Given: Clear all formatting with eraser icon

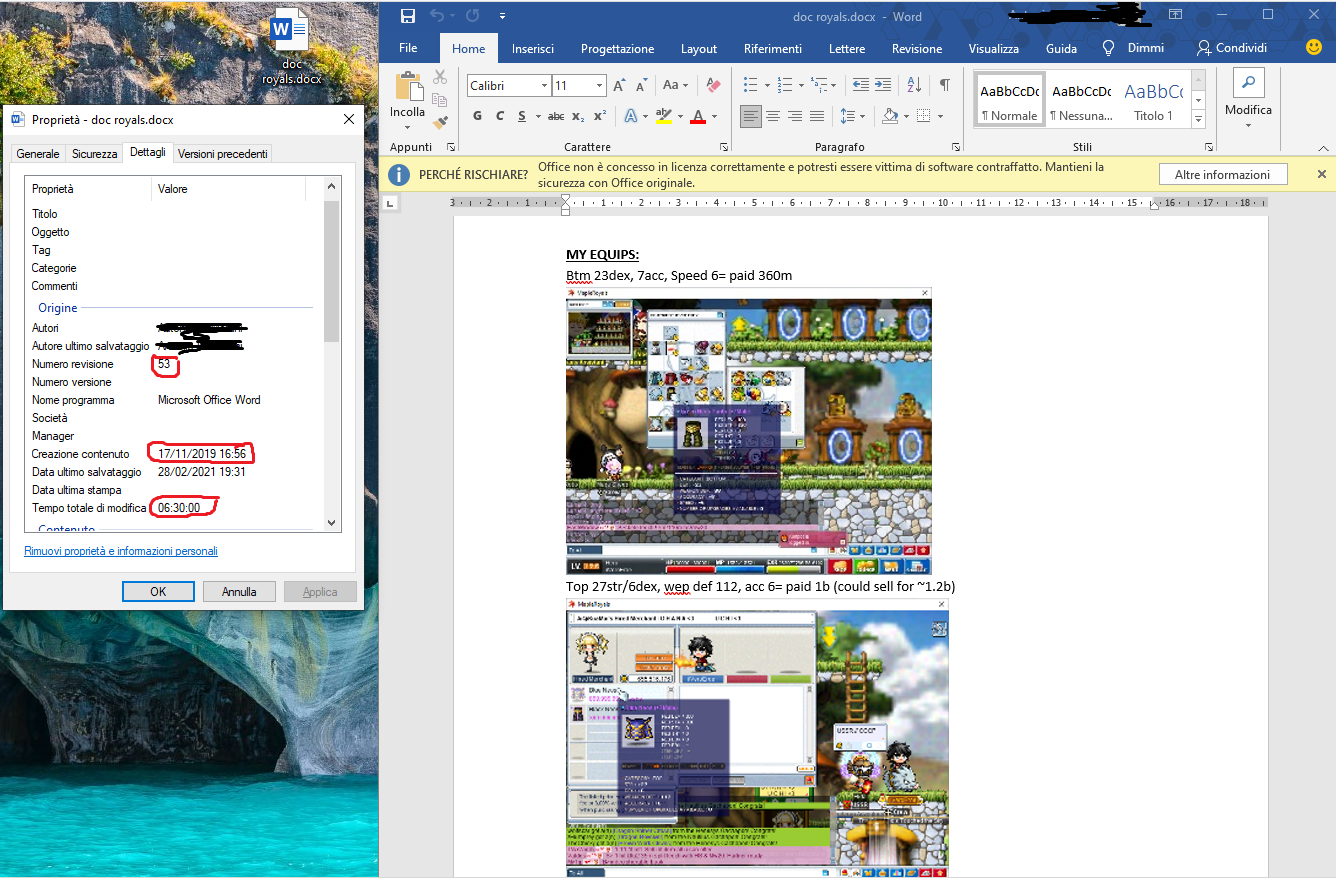Looking at the screenshot, I should click(x=713, y=85).
